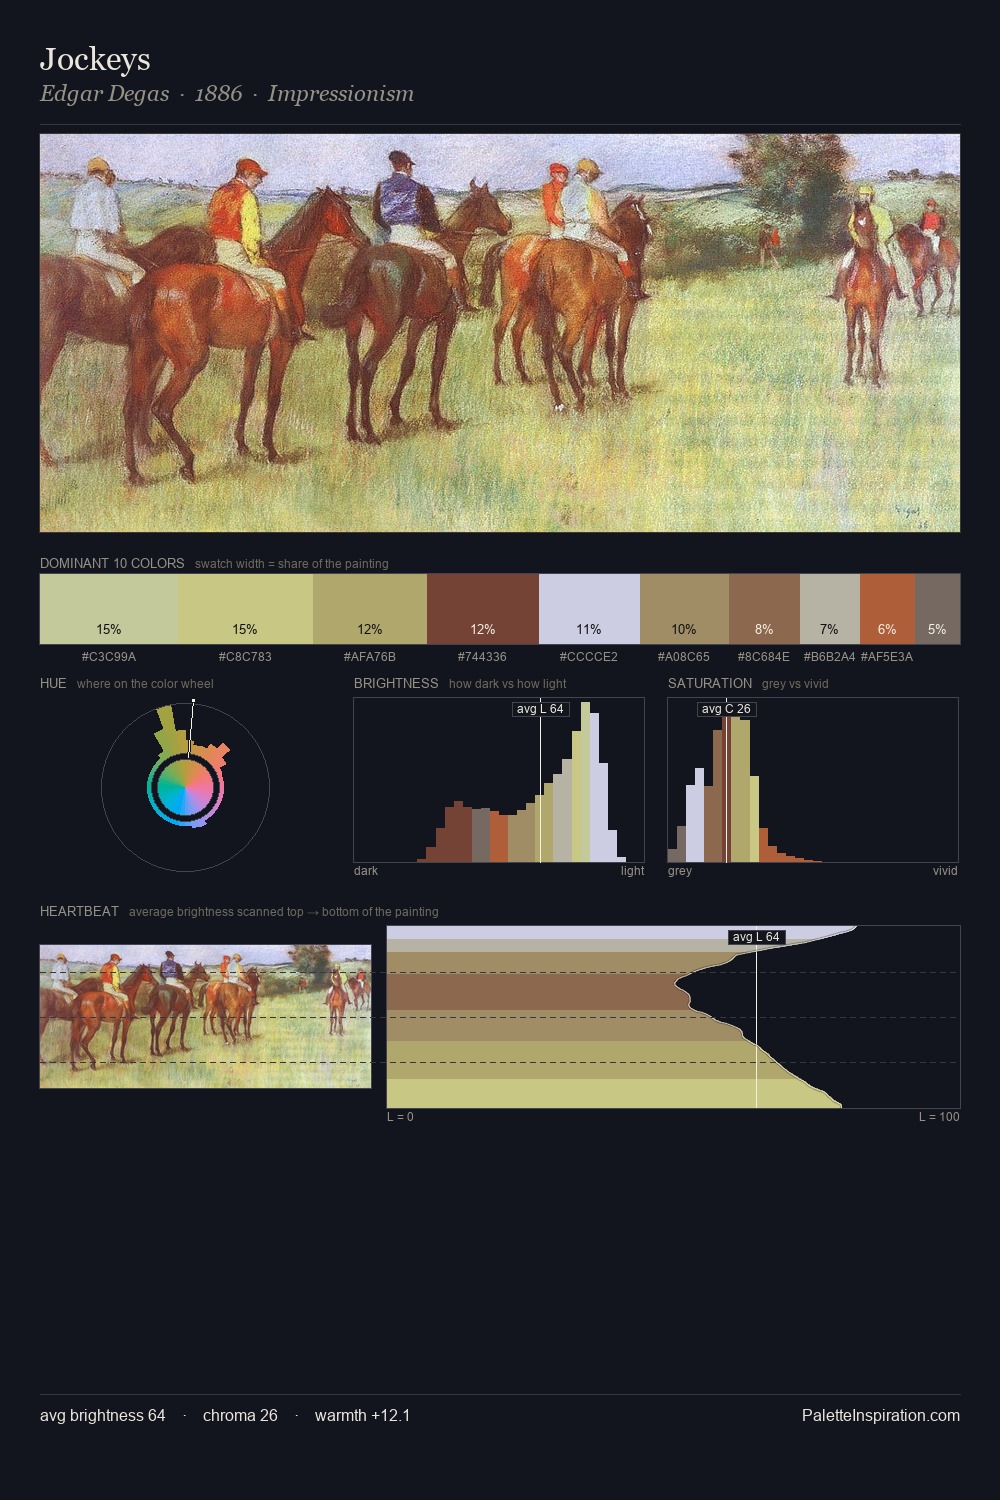Choose the rust orange #AF5E3A 6% swatch

tap(887, 609)
